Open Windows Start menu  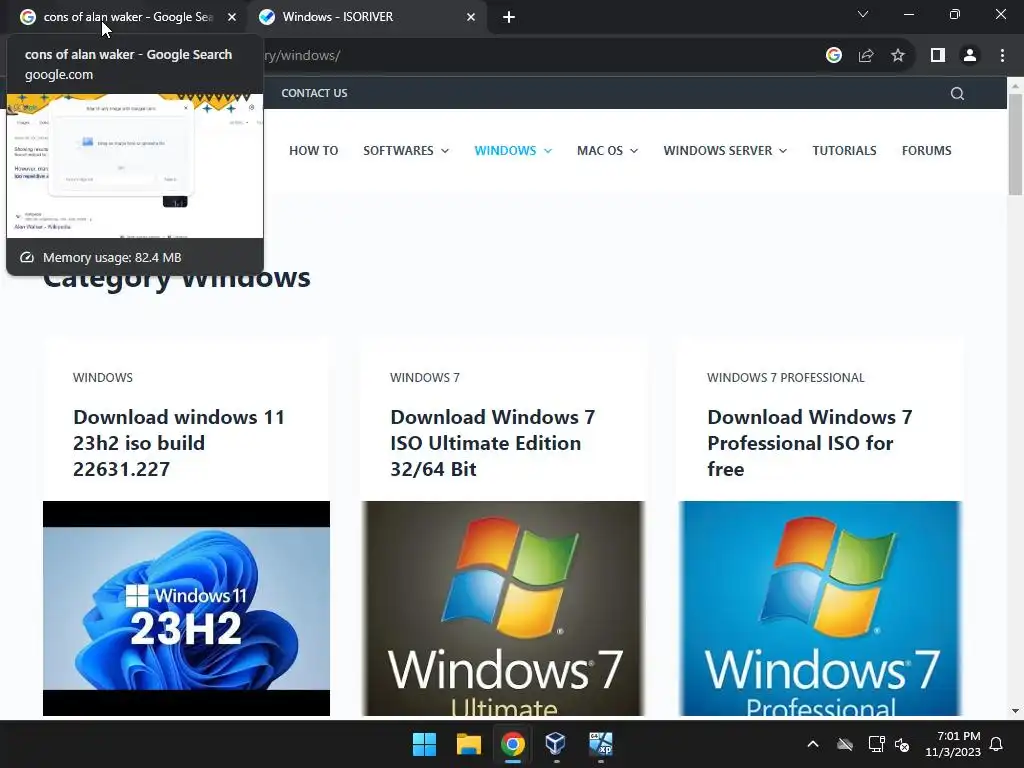pyautogui.click(x=424, y=744)
